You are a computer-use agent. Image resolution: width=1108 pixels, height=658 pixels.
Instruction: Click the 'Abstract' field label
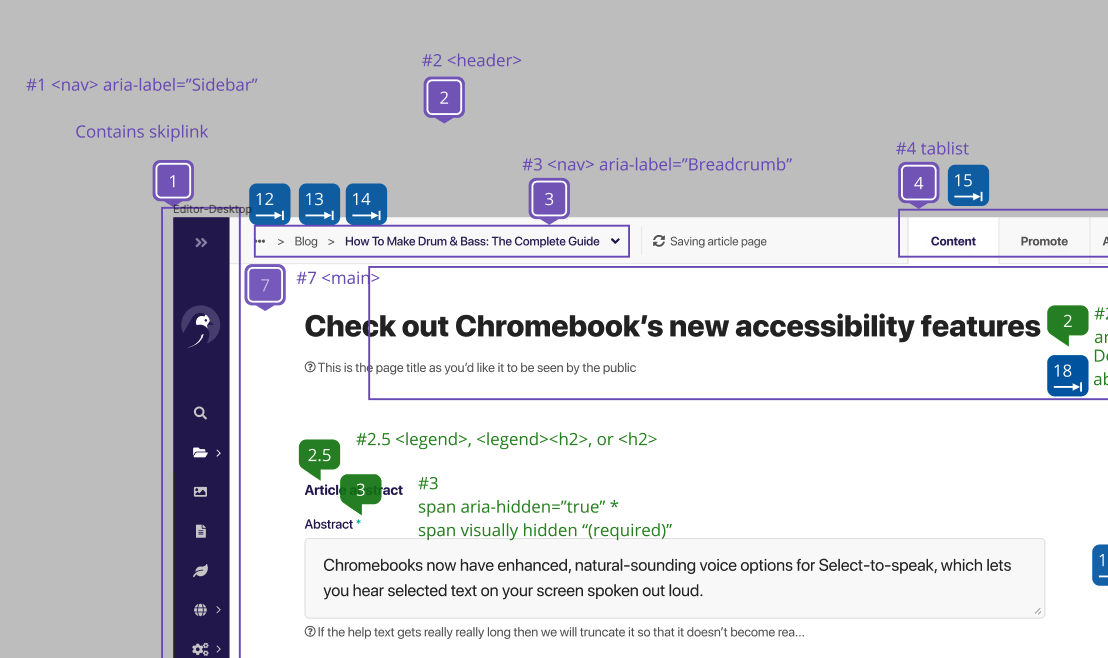point(329,524)
